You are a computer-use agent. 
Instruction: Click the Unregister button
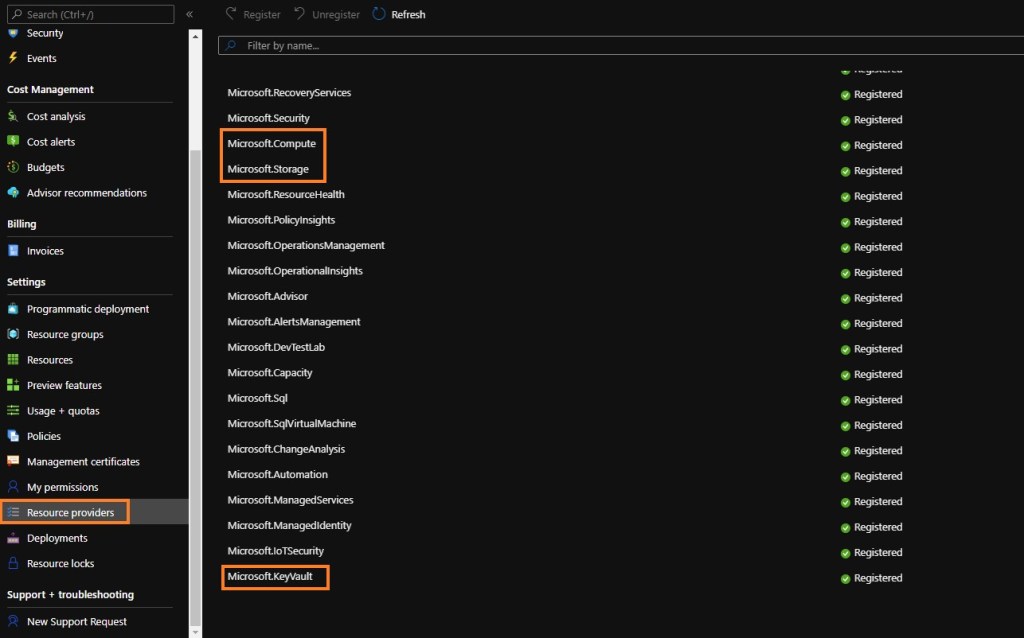coord(327,14)
